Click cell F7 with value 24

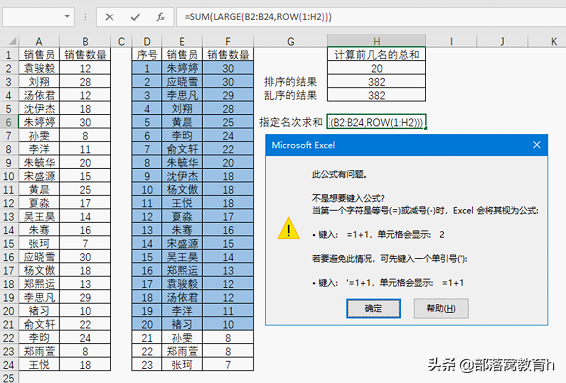228,136
